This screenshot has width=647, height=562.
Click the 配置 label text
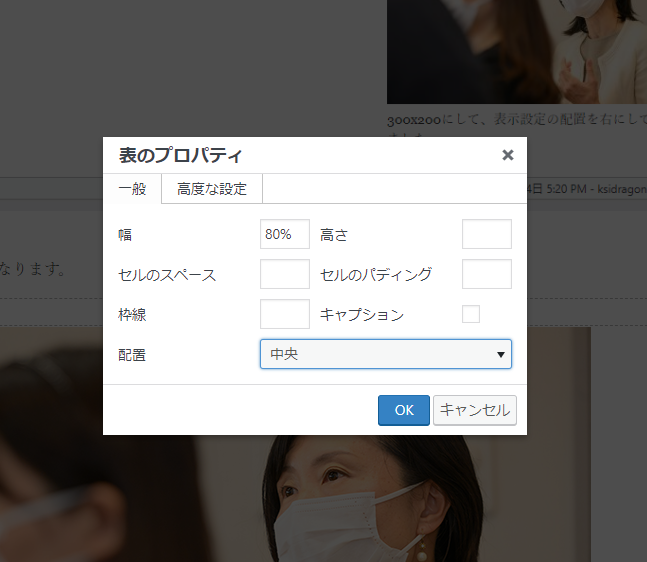pos(132,355)
